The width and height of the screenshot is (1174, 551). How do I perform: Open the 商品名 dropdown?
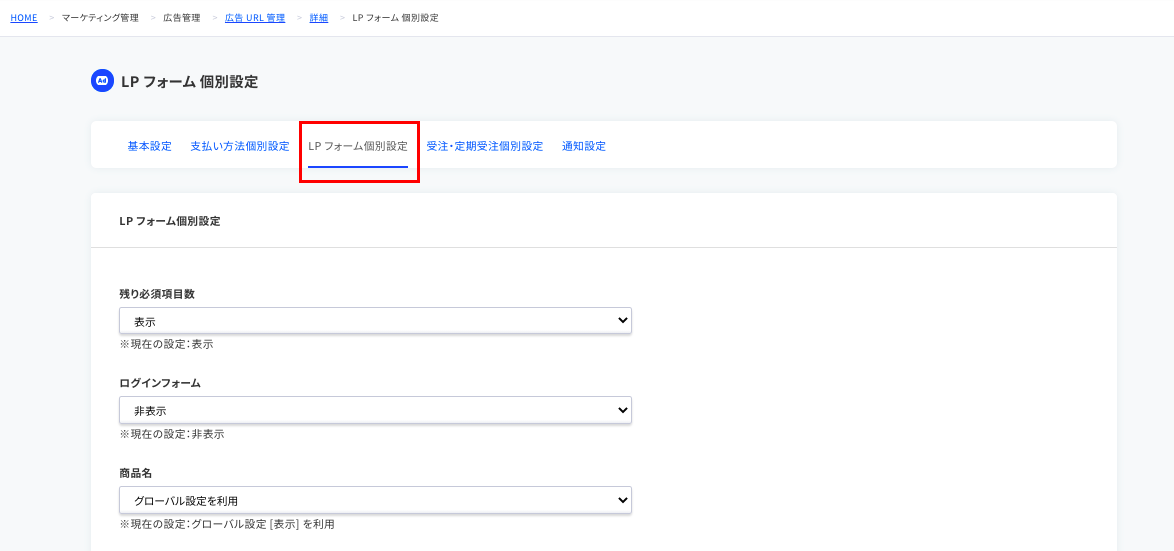(x=375, y=499)
